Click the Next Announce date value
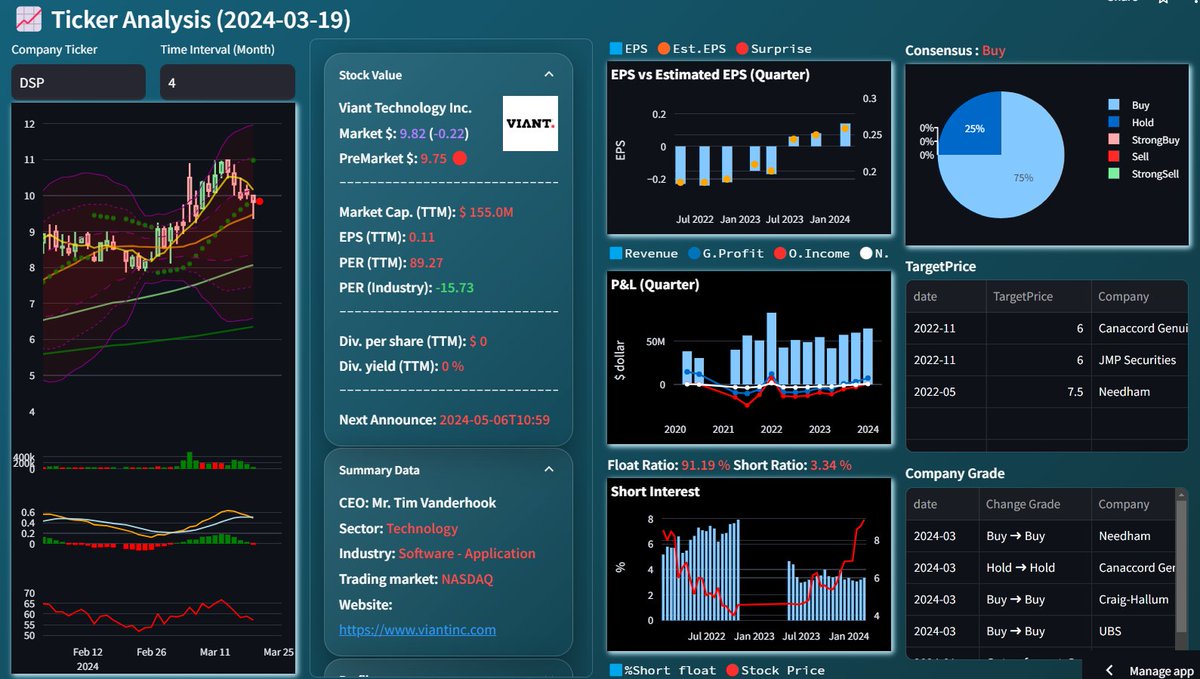The width and height of the screenshot is (1200, 679). pos(495,420)
